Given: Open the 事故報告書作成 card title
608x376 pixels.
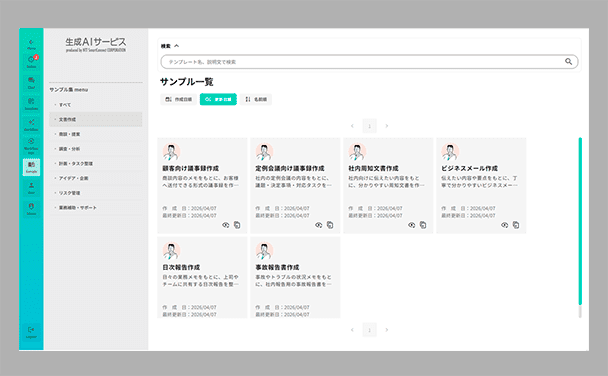Looking at the screenshot, I should tap(277, 267).
